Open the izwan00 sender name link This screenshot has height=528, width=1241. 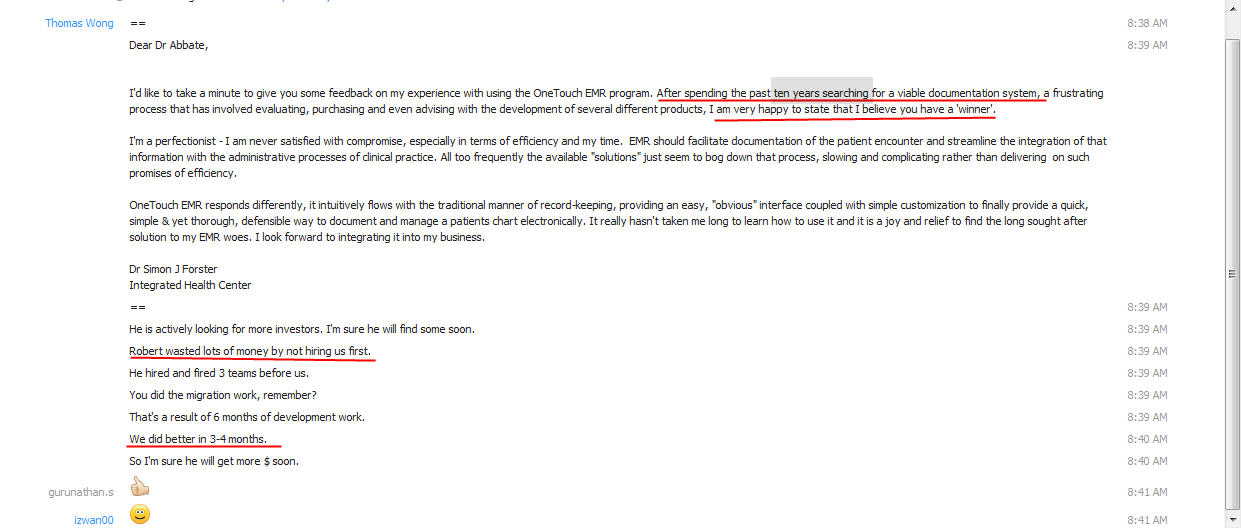(94, 520)
